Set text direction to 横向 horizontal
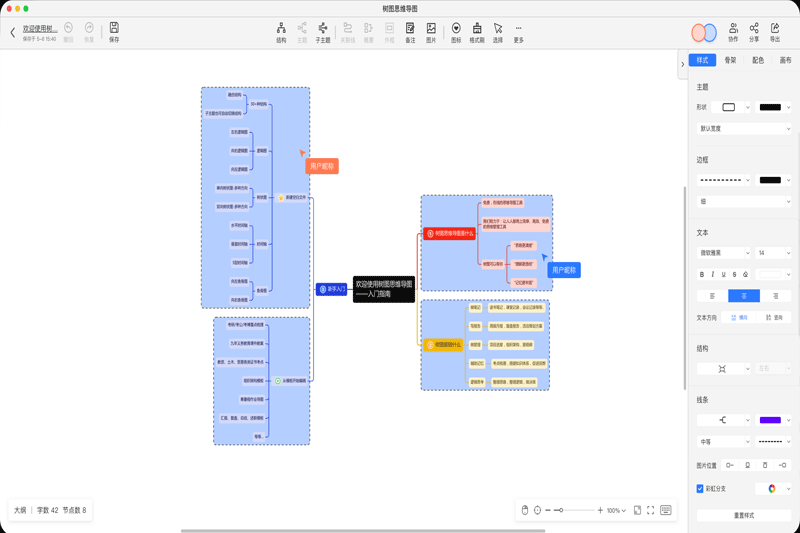 (x=739, y=317)
